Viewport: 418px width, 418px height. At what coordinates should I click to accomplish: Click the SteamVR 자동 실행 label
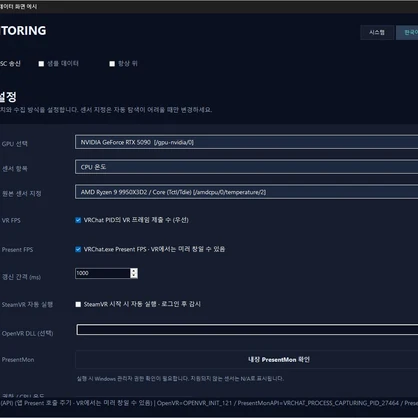tap(27, 305)
